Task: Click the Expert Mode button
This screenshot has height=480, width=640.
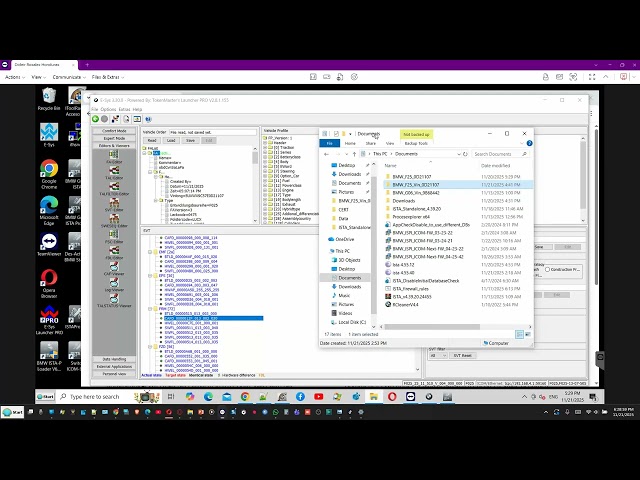Action: coord(114,138)
